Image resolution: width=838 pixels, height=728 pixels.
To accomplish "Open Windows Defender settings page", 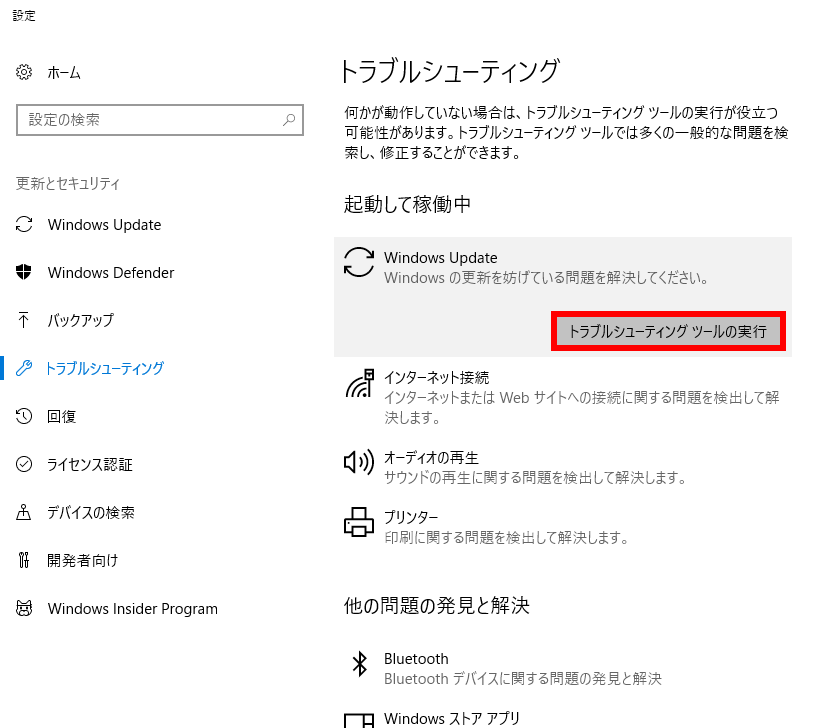I will tap(111, 273).
